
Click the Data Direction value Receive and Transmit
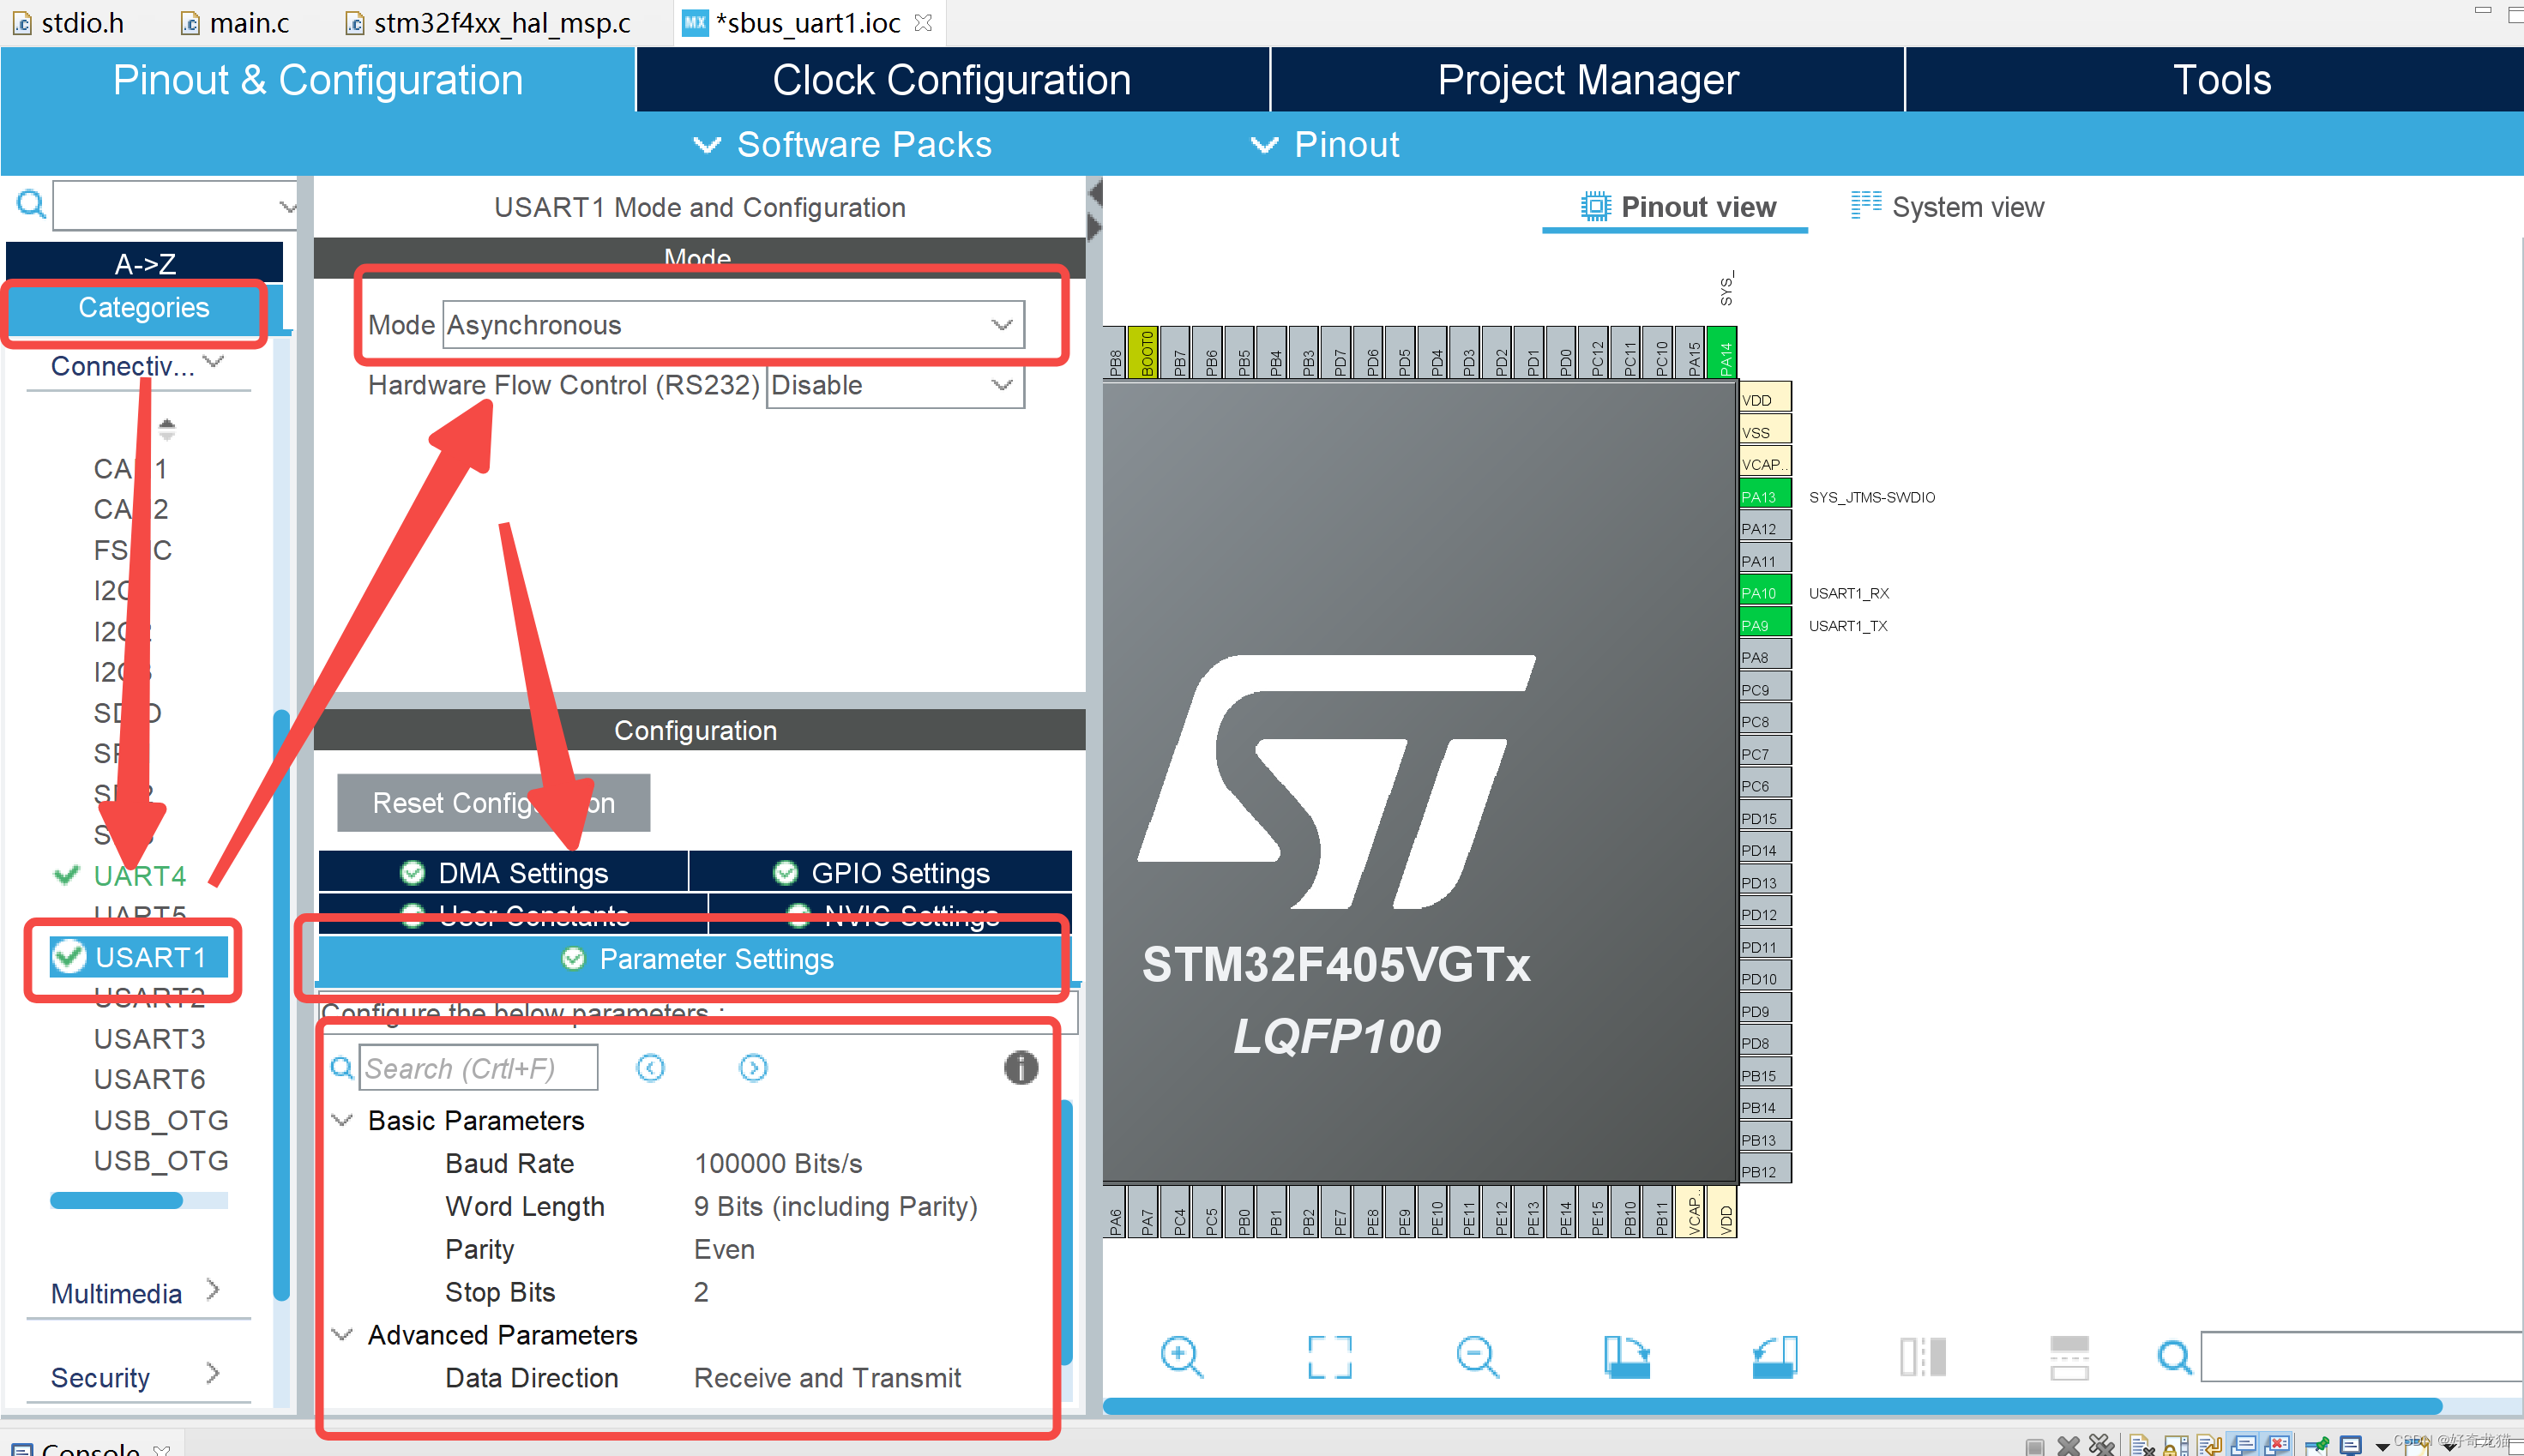pos(827,1378)
